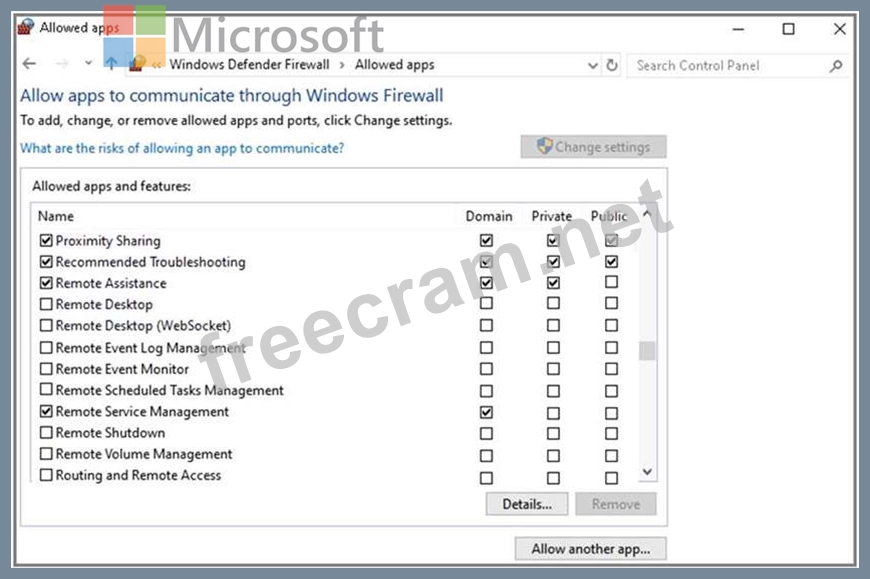The image size is (870, 579).
Task: Uncheck the Remote Assistance name checkbox
Action: pyautogui.click(x=46, y=283)
